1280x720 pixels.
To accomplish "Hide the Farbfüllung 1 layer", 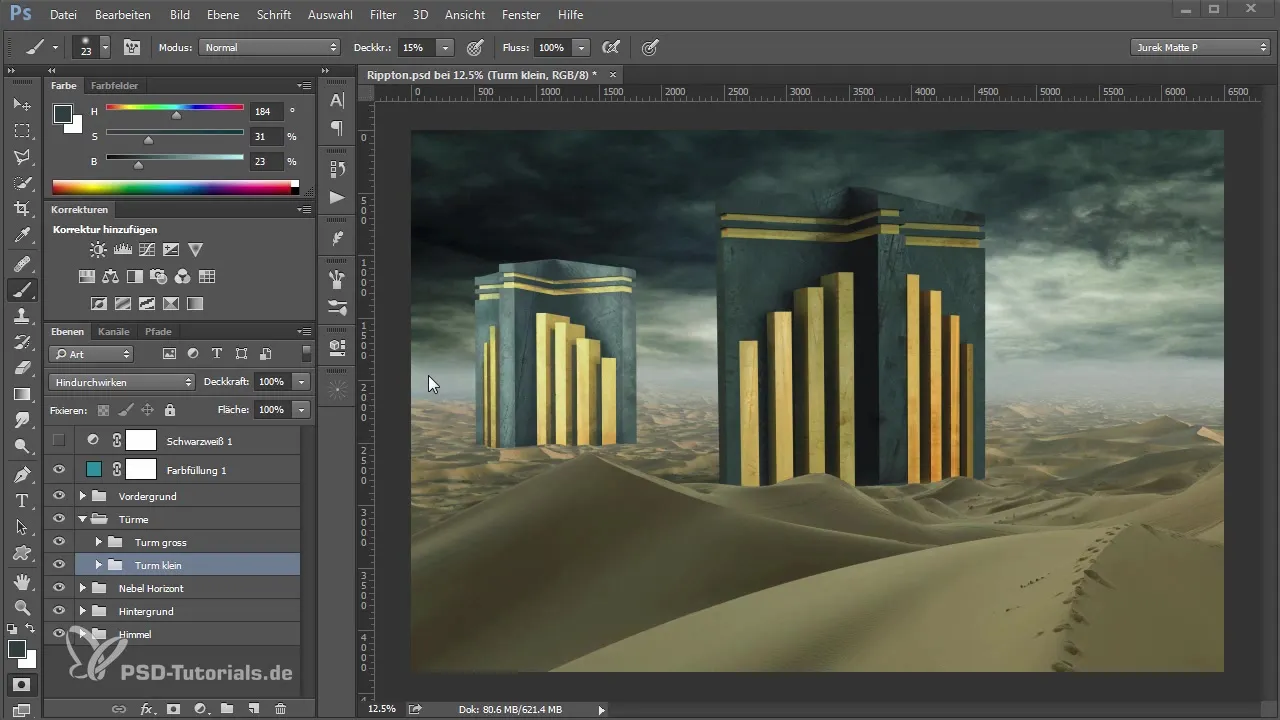I will 59,469.
